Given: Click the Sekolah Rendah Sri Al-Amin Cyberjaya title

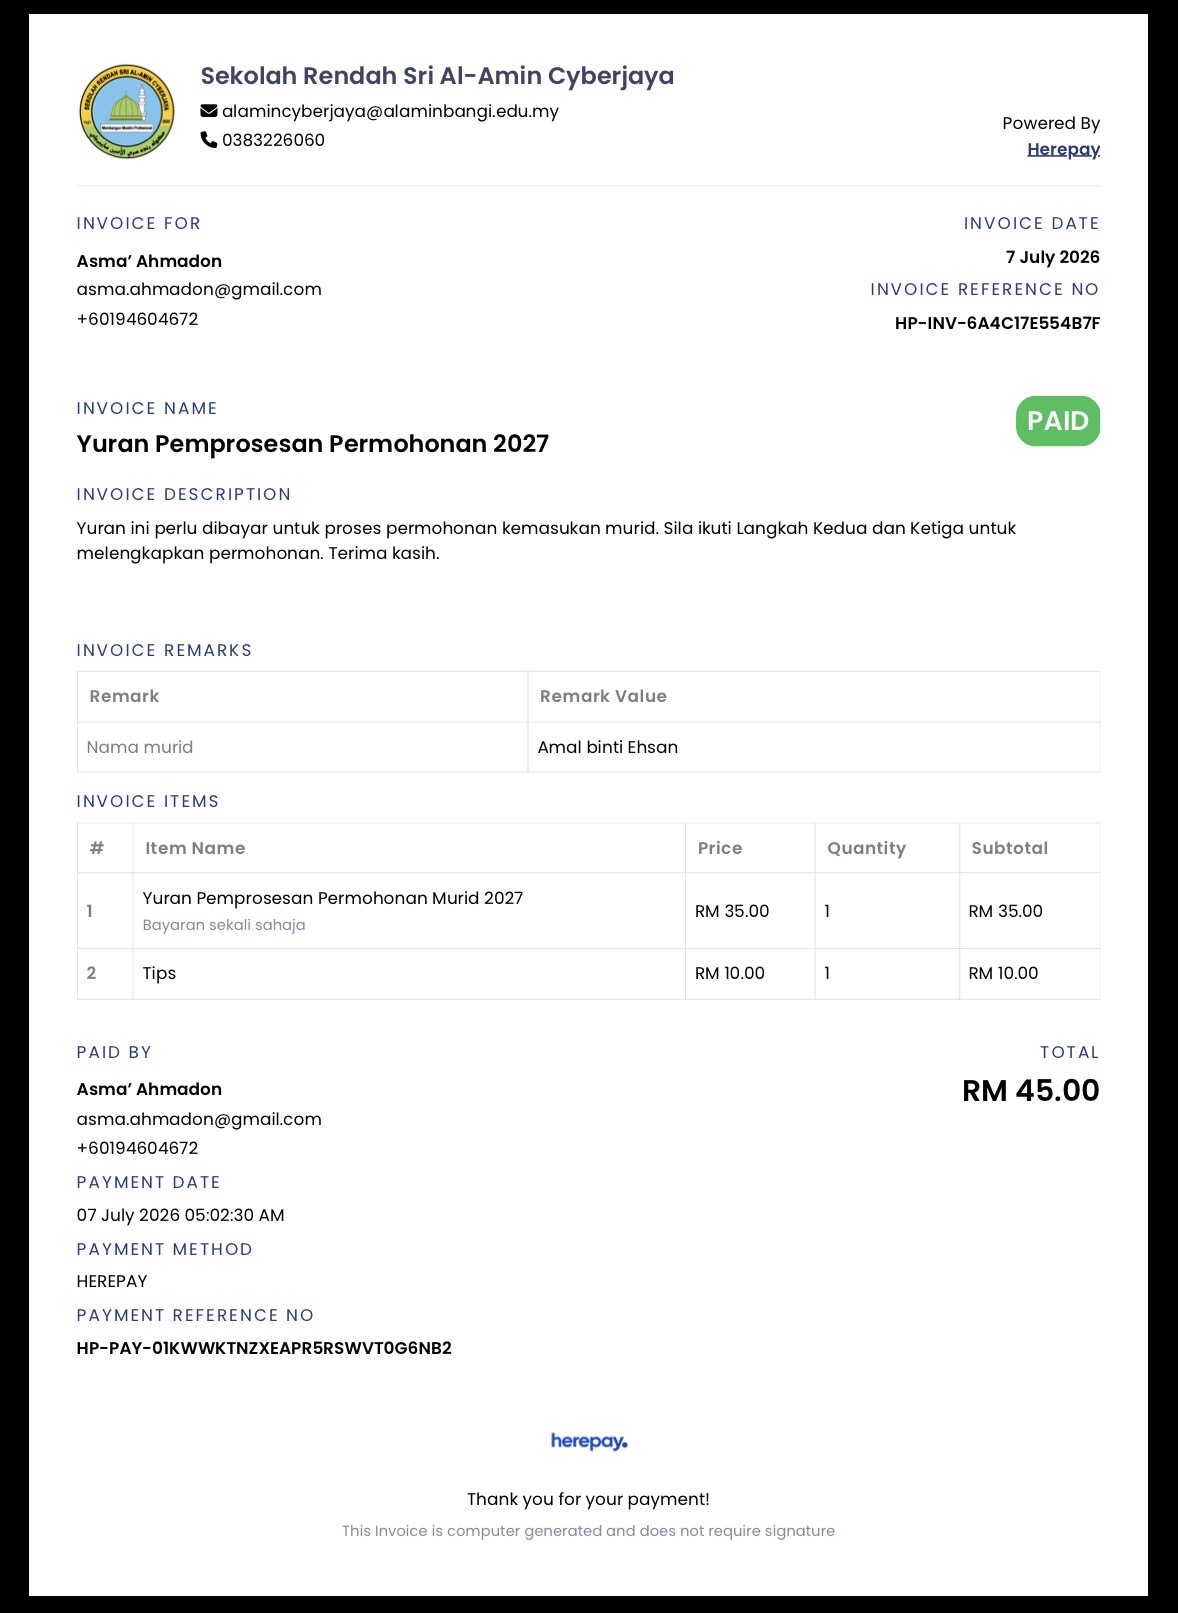Looking at the screenshot, I should pyautogui.click(x=437, y=76).
